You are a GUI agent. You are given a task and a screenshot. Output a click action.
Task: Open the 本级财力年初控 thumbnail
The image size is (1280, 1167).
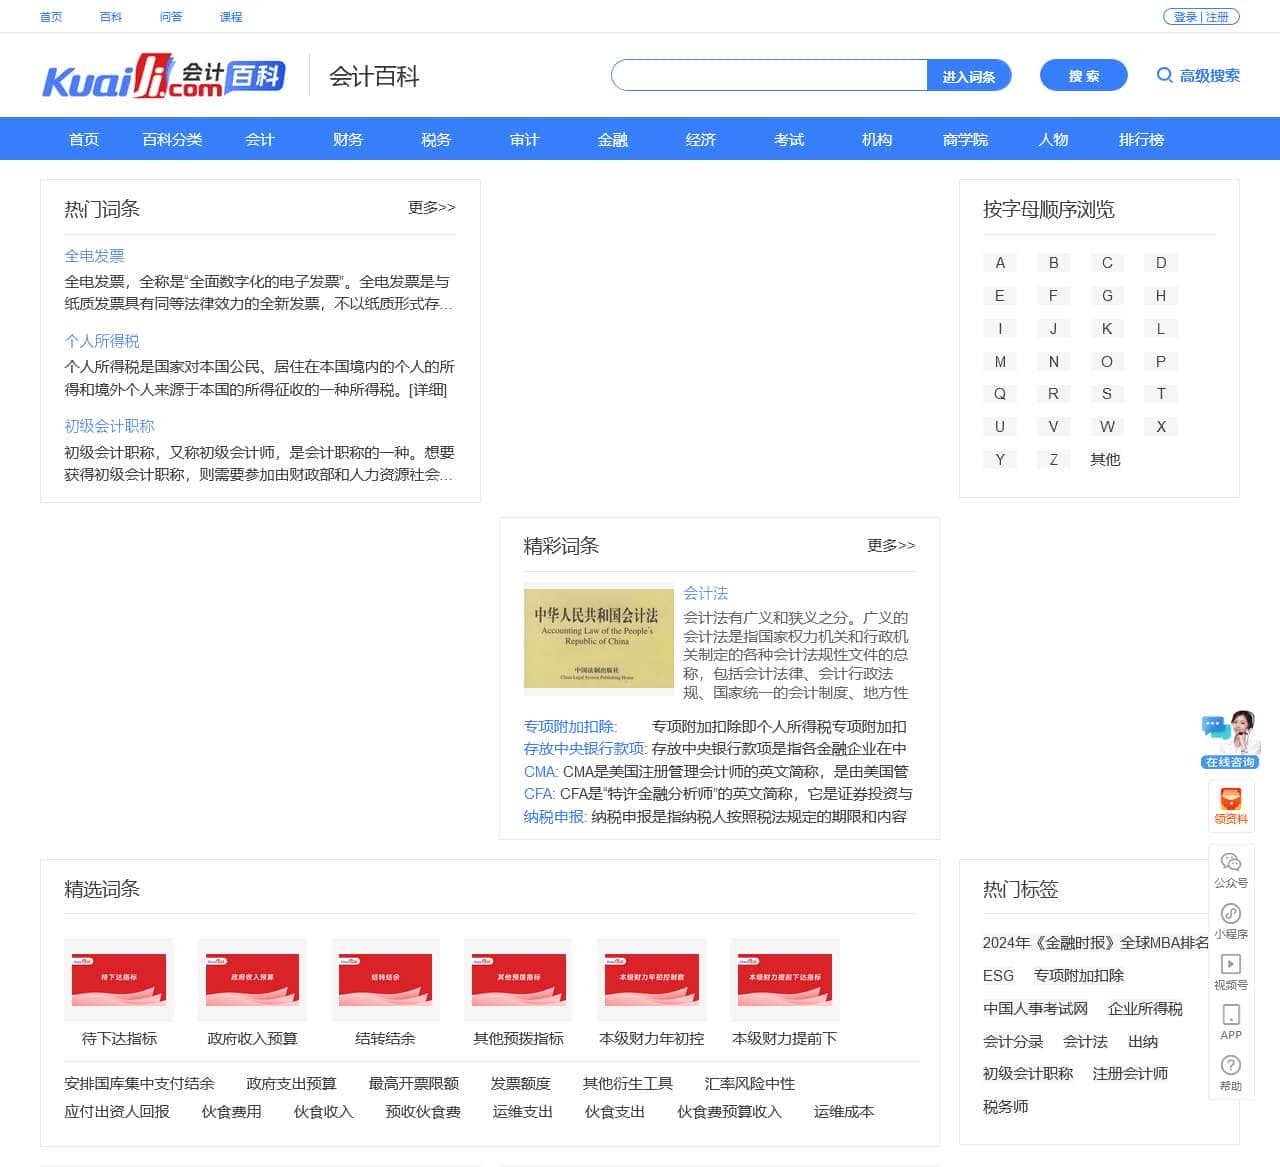tap(652, 980)
